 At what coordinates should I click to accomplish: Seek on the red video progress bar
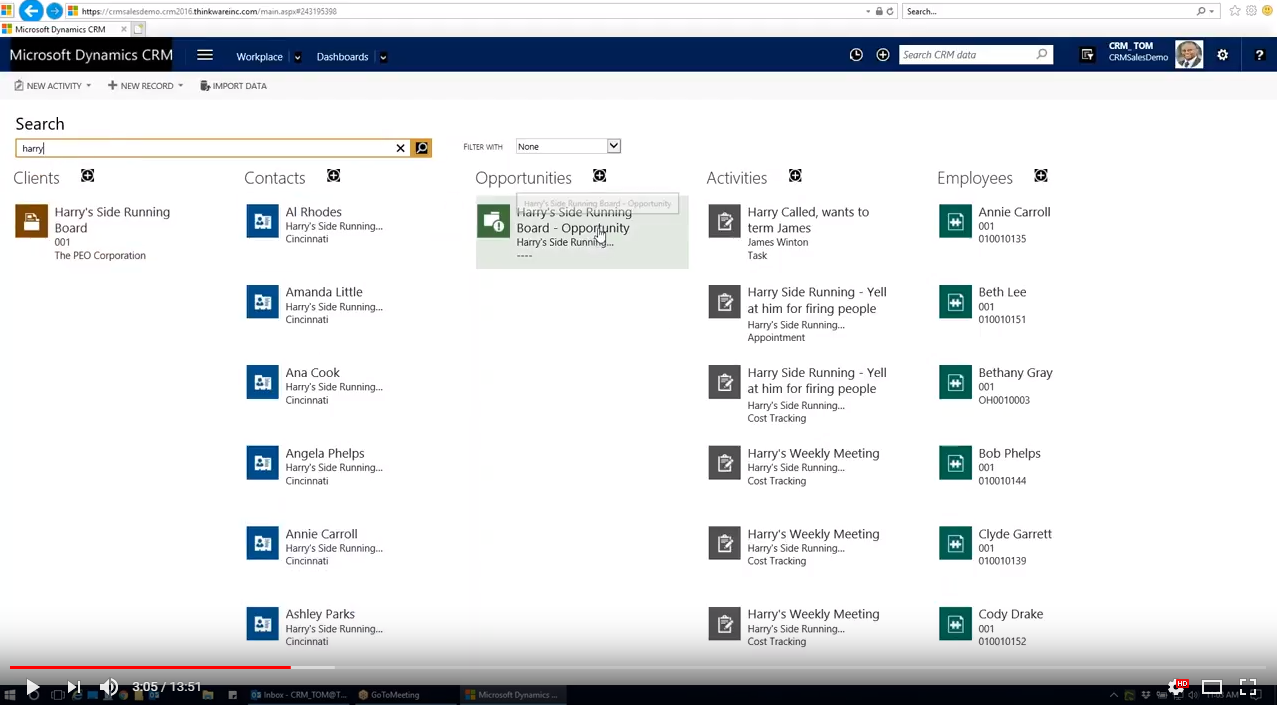[x=150, y=667]
